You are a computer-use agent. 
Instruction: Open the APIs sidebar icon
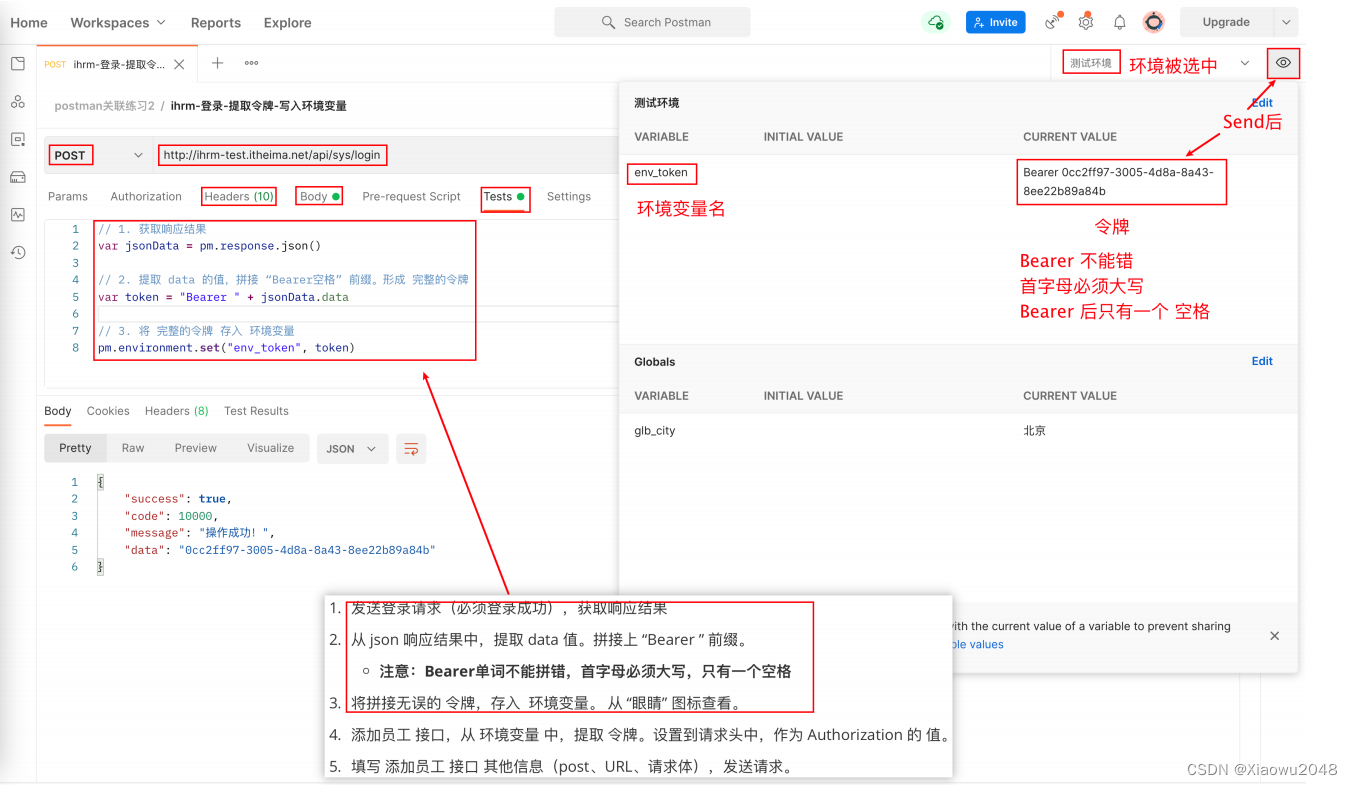coord(17,102)
